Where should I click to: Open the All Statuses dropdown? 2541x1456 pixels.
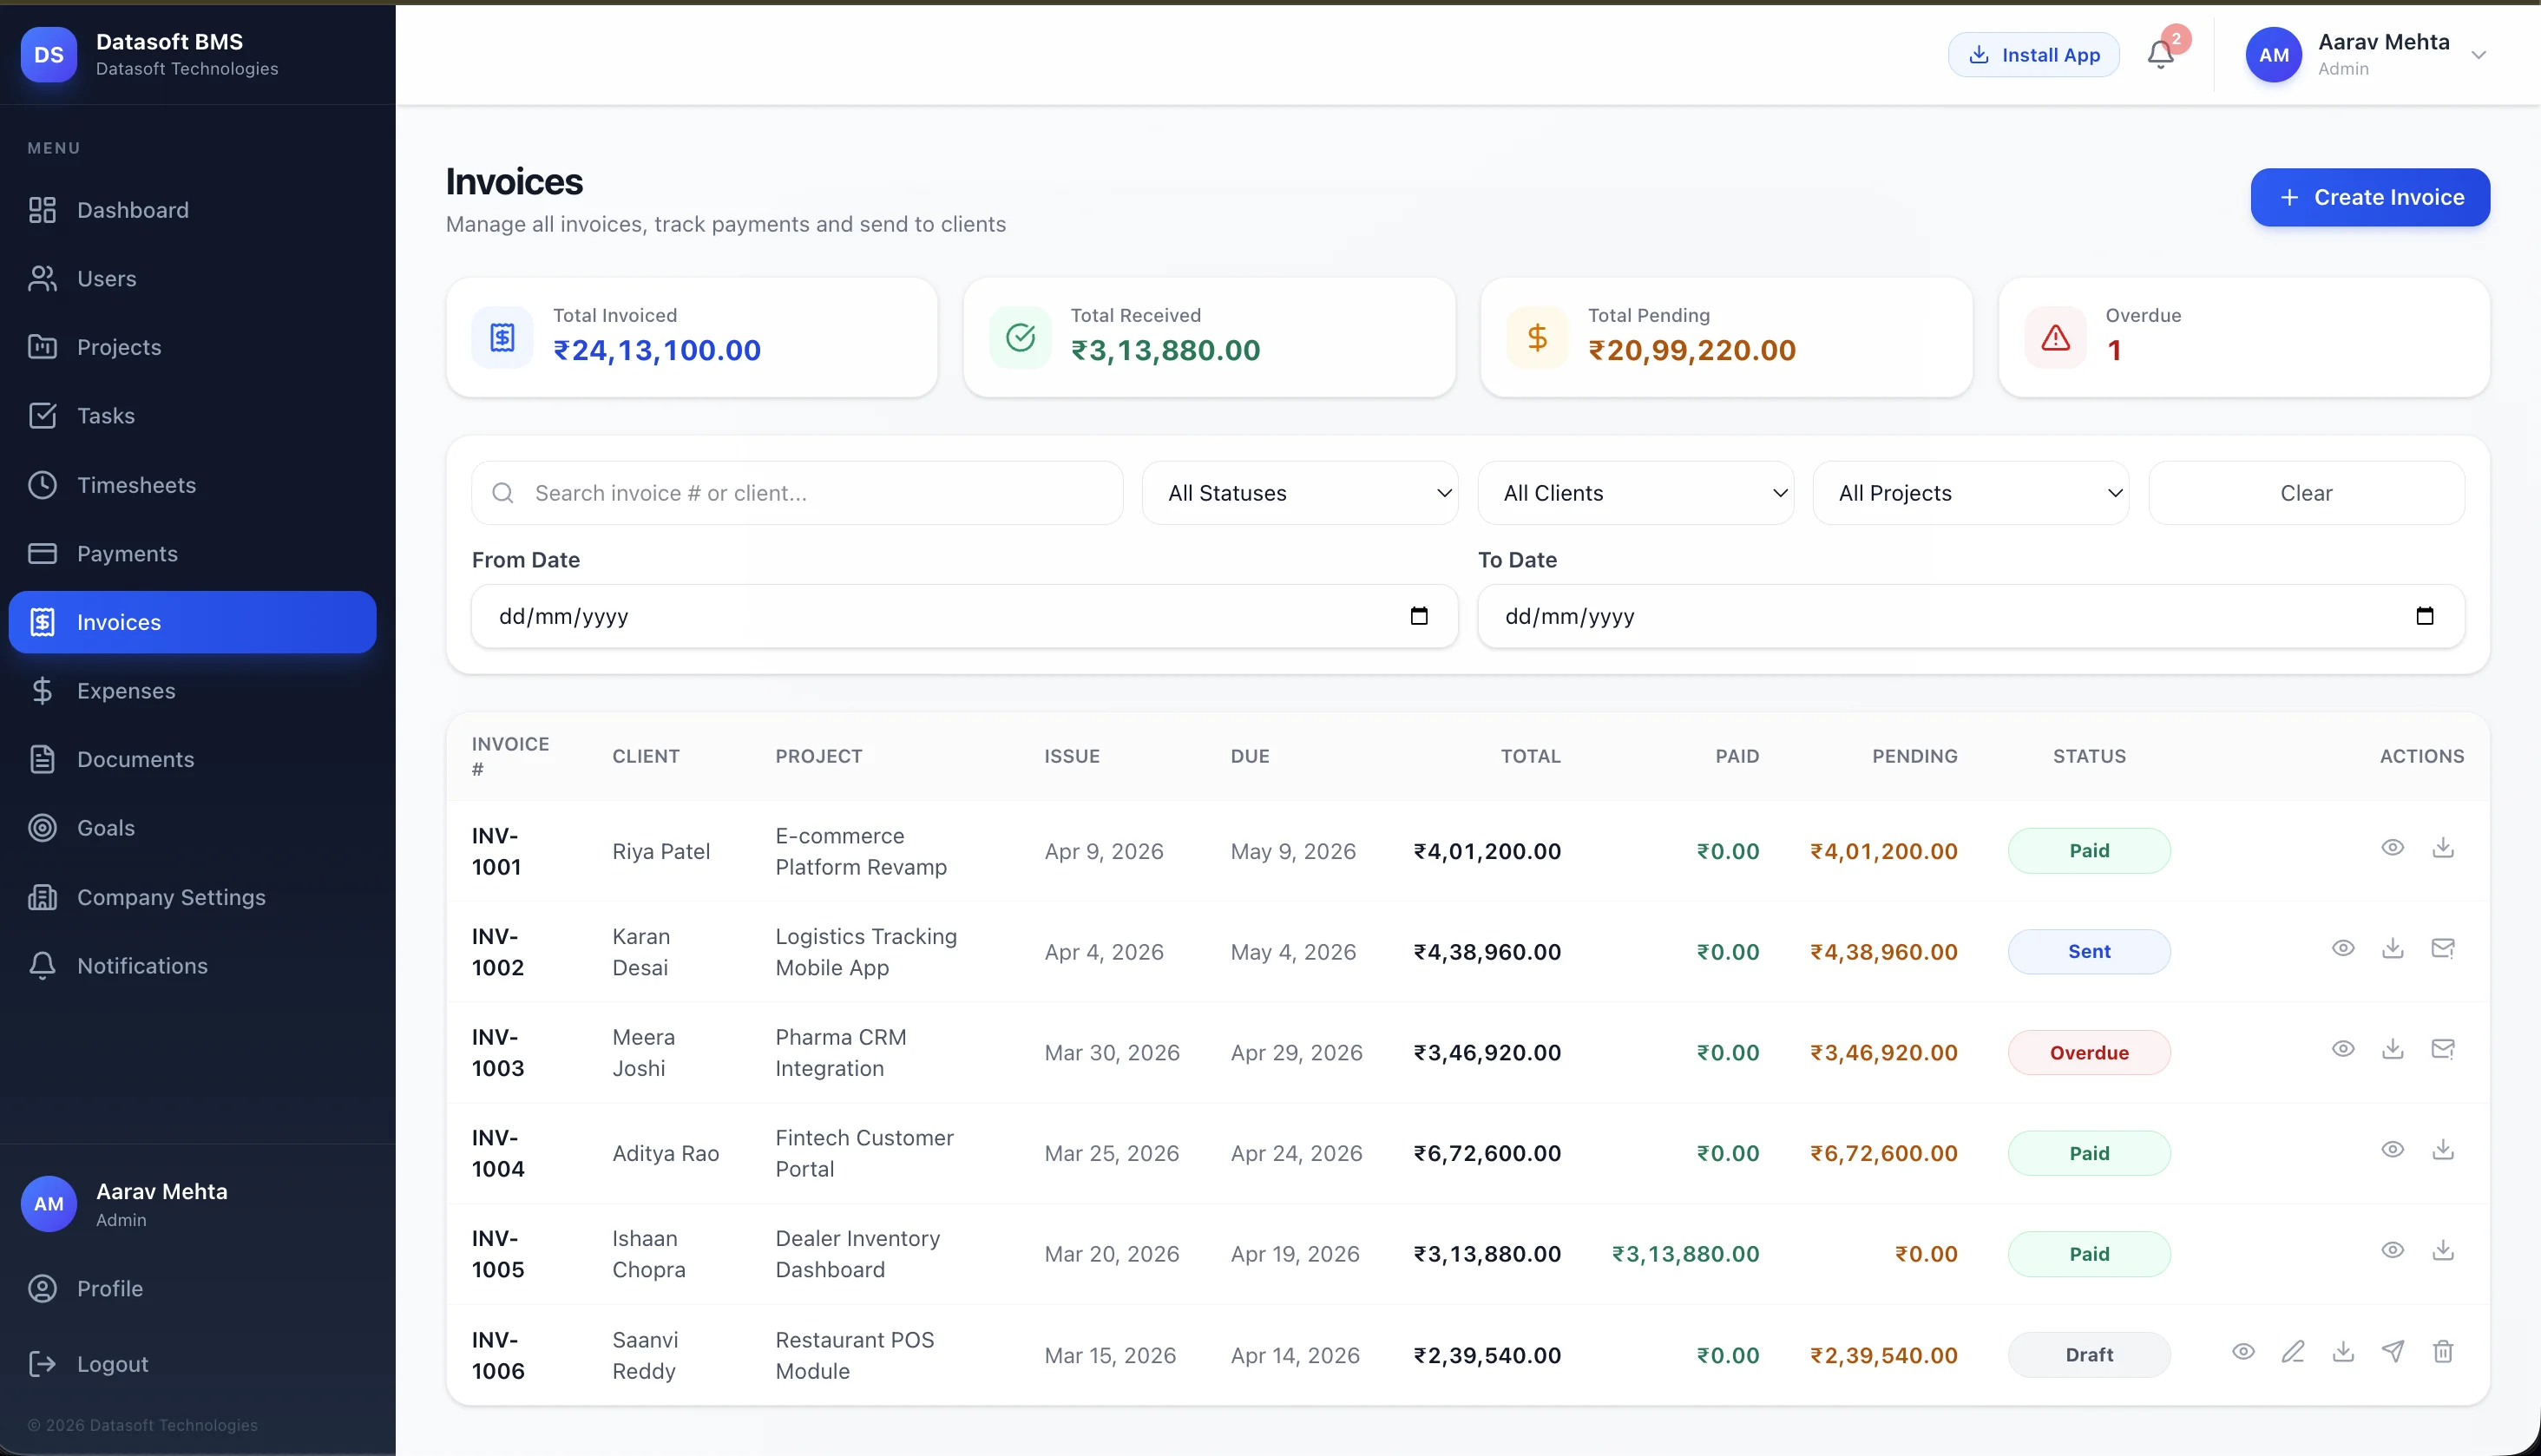click(x=1299, y=493)
